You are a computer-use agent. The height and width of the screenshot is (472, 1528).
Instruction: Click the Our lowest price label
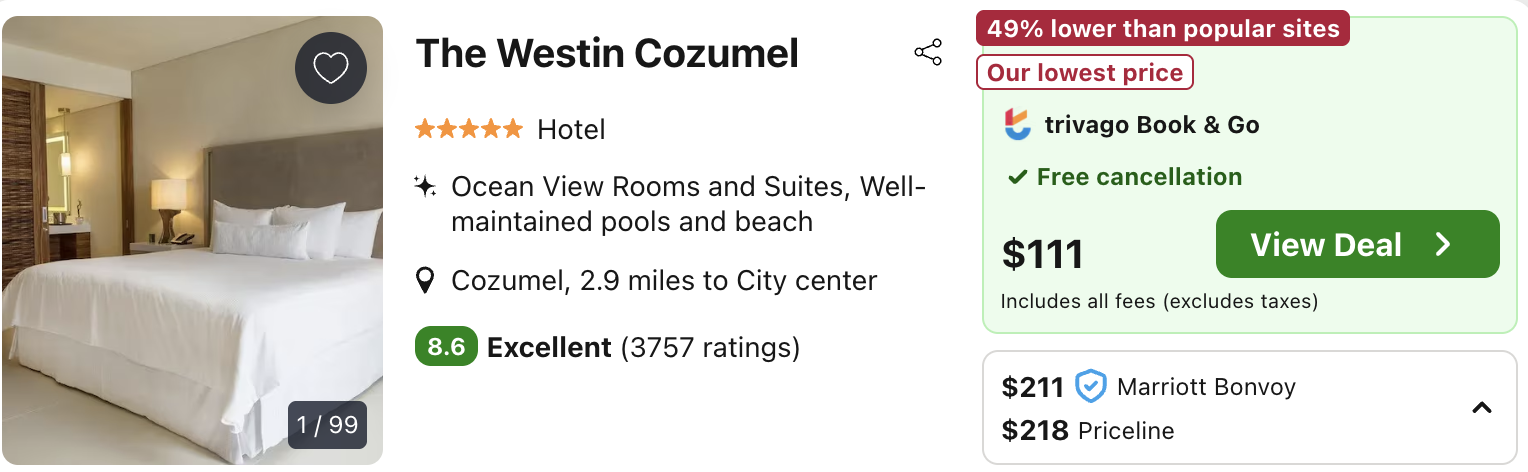[x=1085, y=72]
